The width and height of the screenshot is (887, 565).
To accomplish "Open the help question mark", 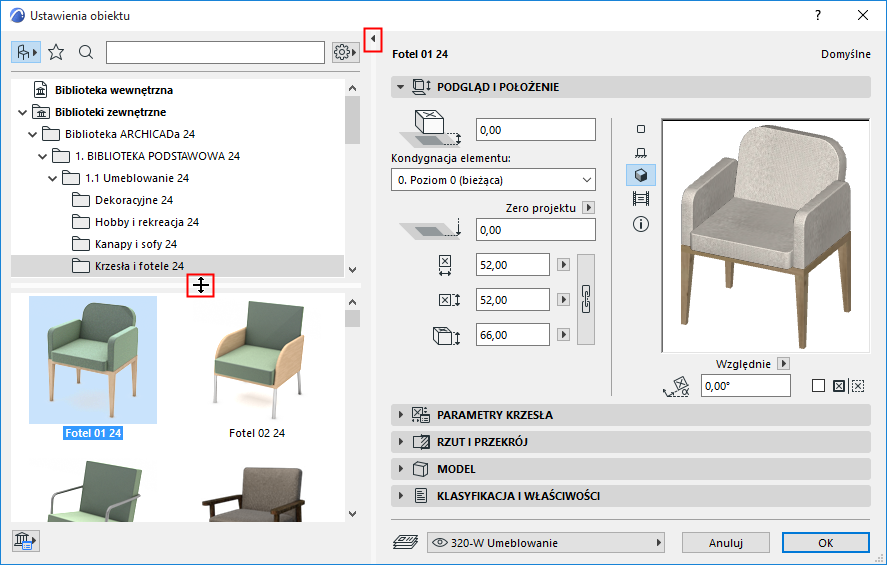I will coord(818,15).
